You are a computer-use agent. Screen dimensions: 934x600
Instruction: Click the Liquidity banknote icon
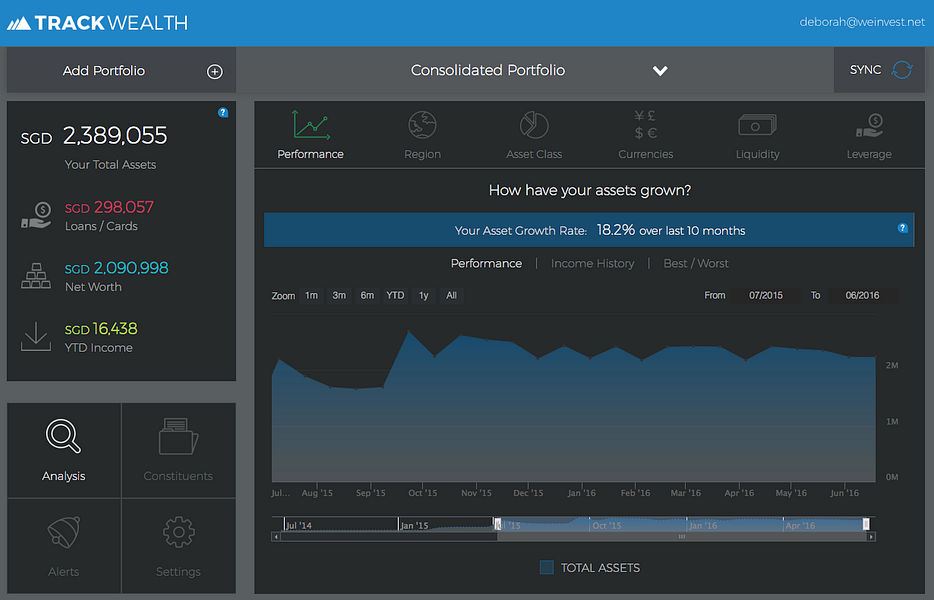click(x=757, y=125)
